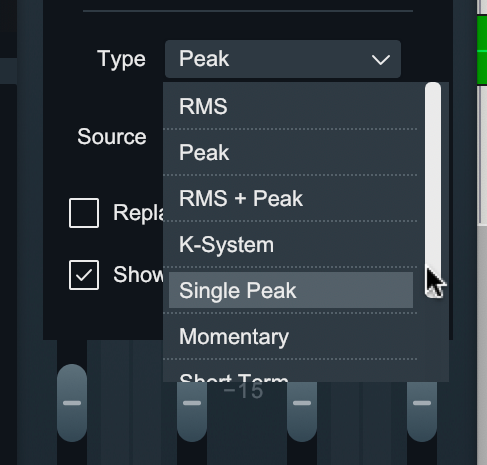This screenshot has width=487, height=465.
Task: Click the green level meter at top right
Action: point(482,50)
